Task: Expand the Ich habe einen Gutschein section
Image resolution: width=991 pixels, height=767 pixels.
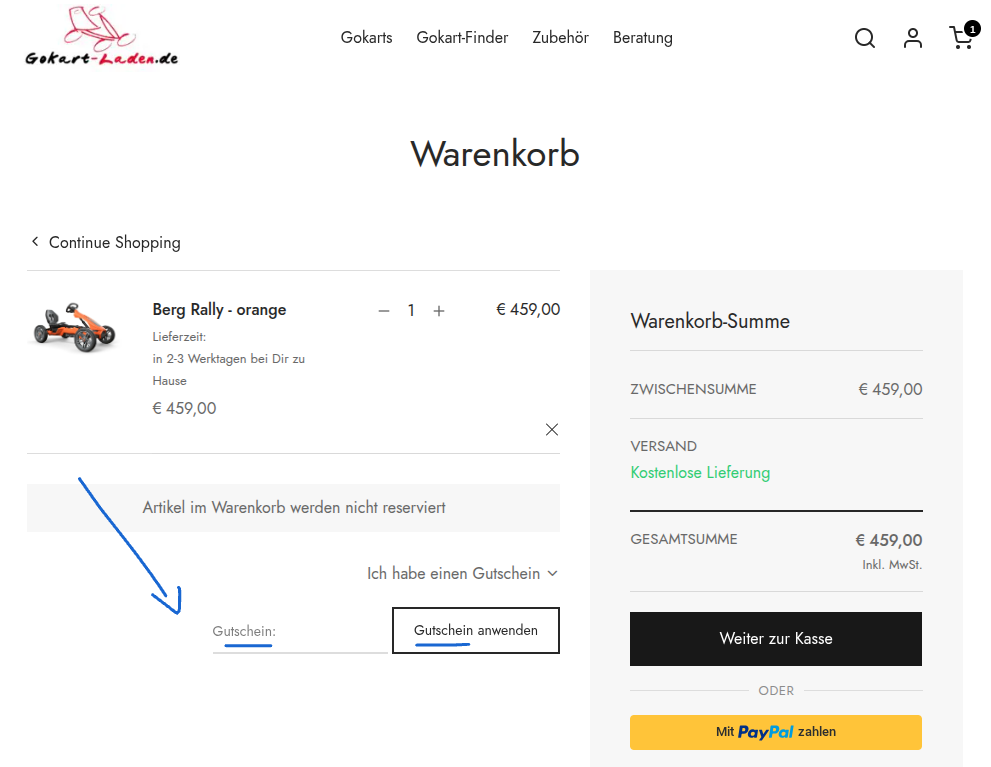Action: [x=462, y=573]
